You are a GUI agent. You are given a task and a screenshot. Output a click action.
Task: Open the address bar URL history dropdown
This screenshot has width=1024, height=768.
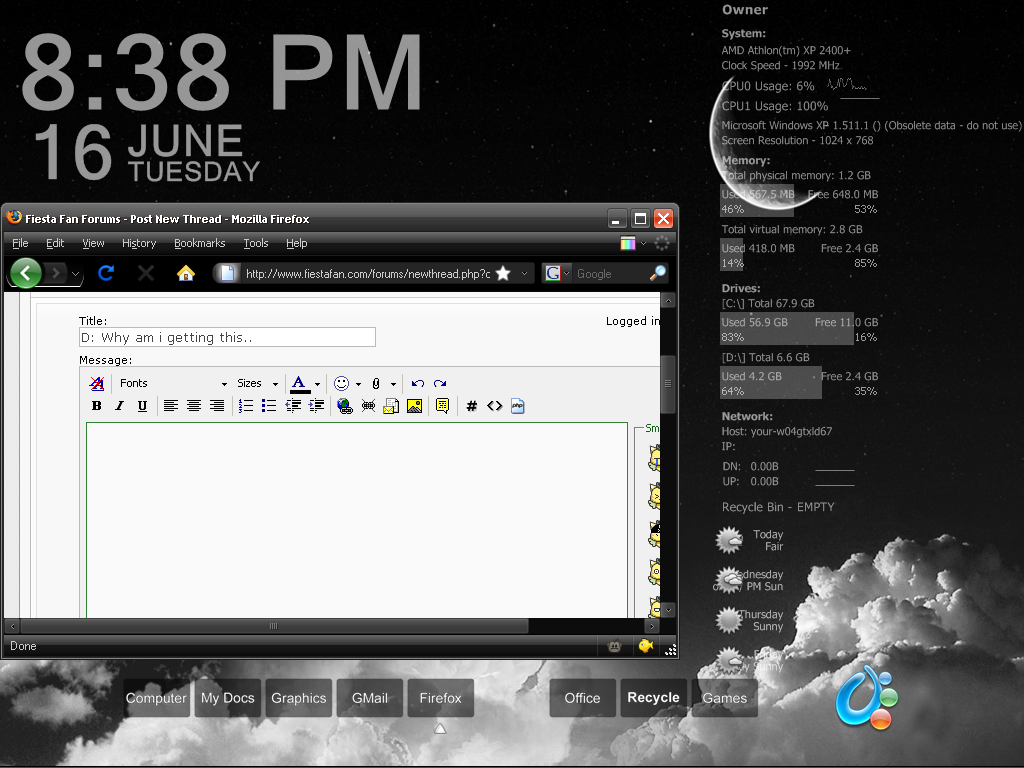pyautogui.click(x=524, y=274)
